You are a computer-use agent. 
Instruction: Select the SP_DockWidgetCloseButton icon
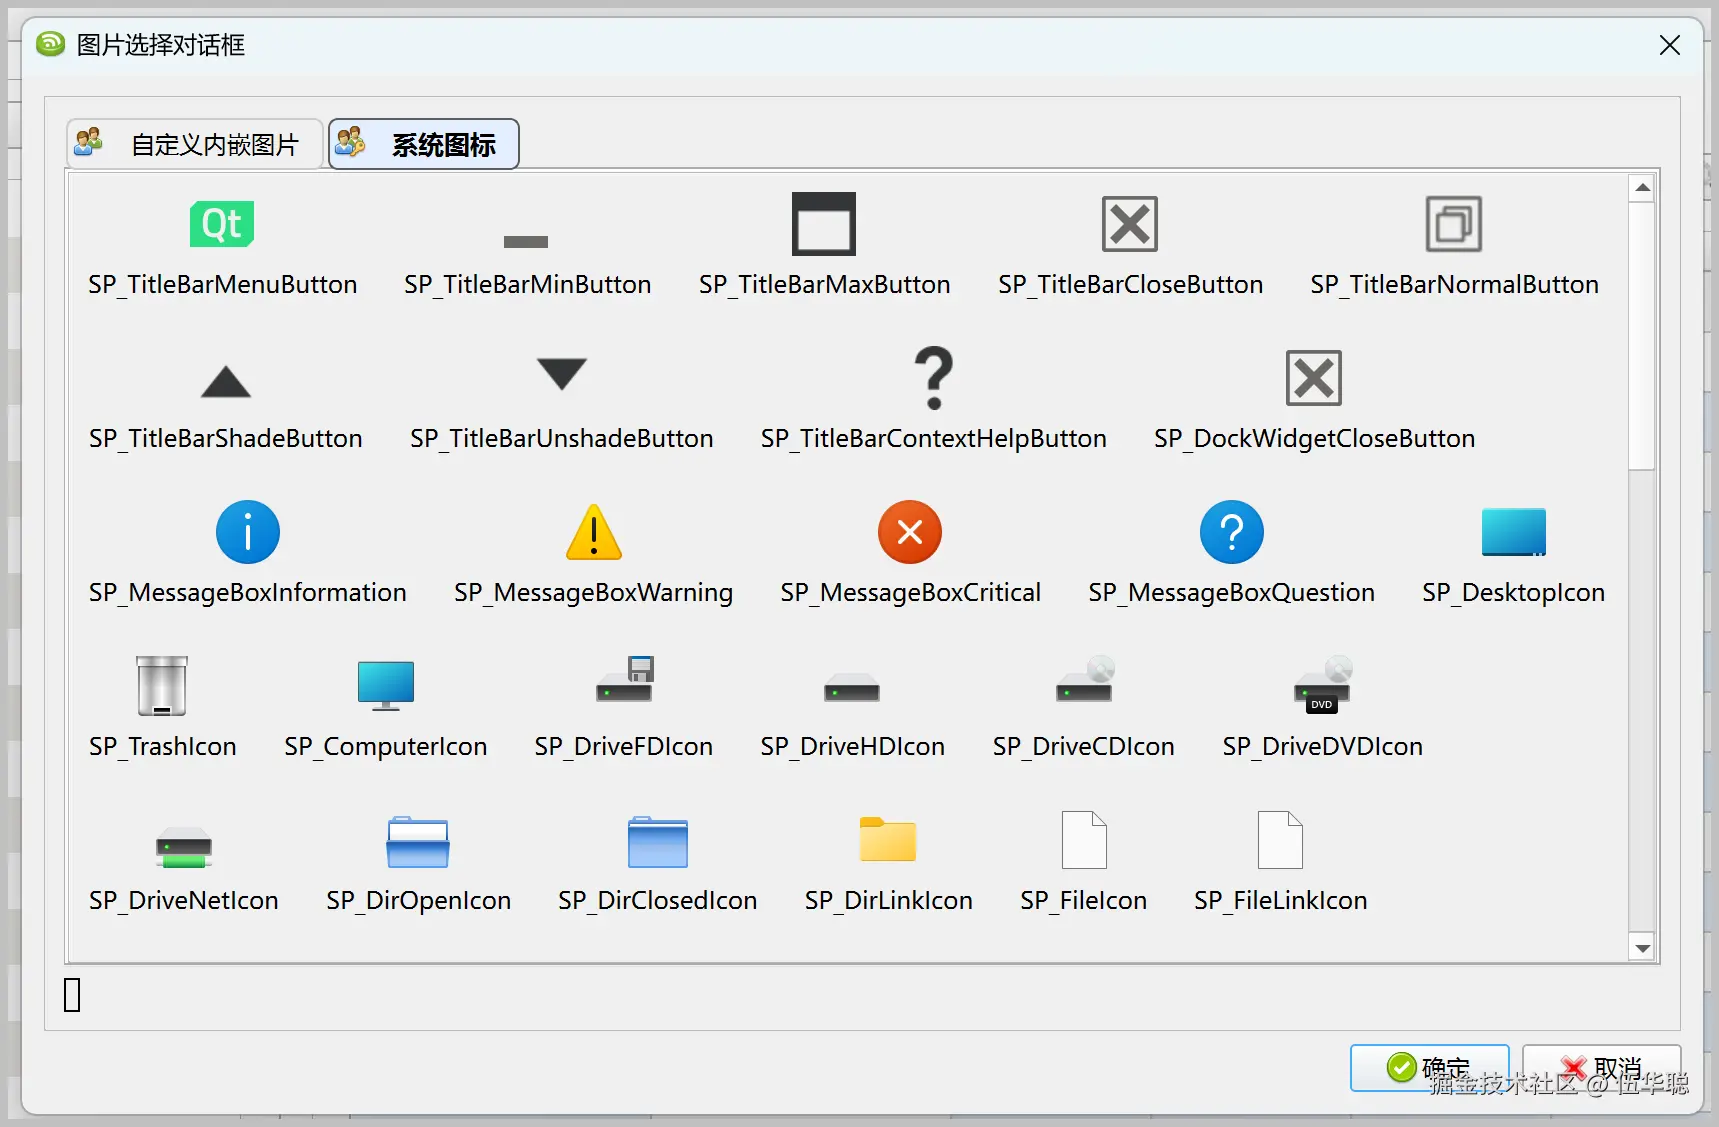tap(1314, 378)
